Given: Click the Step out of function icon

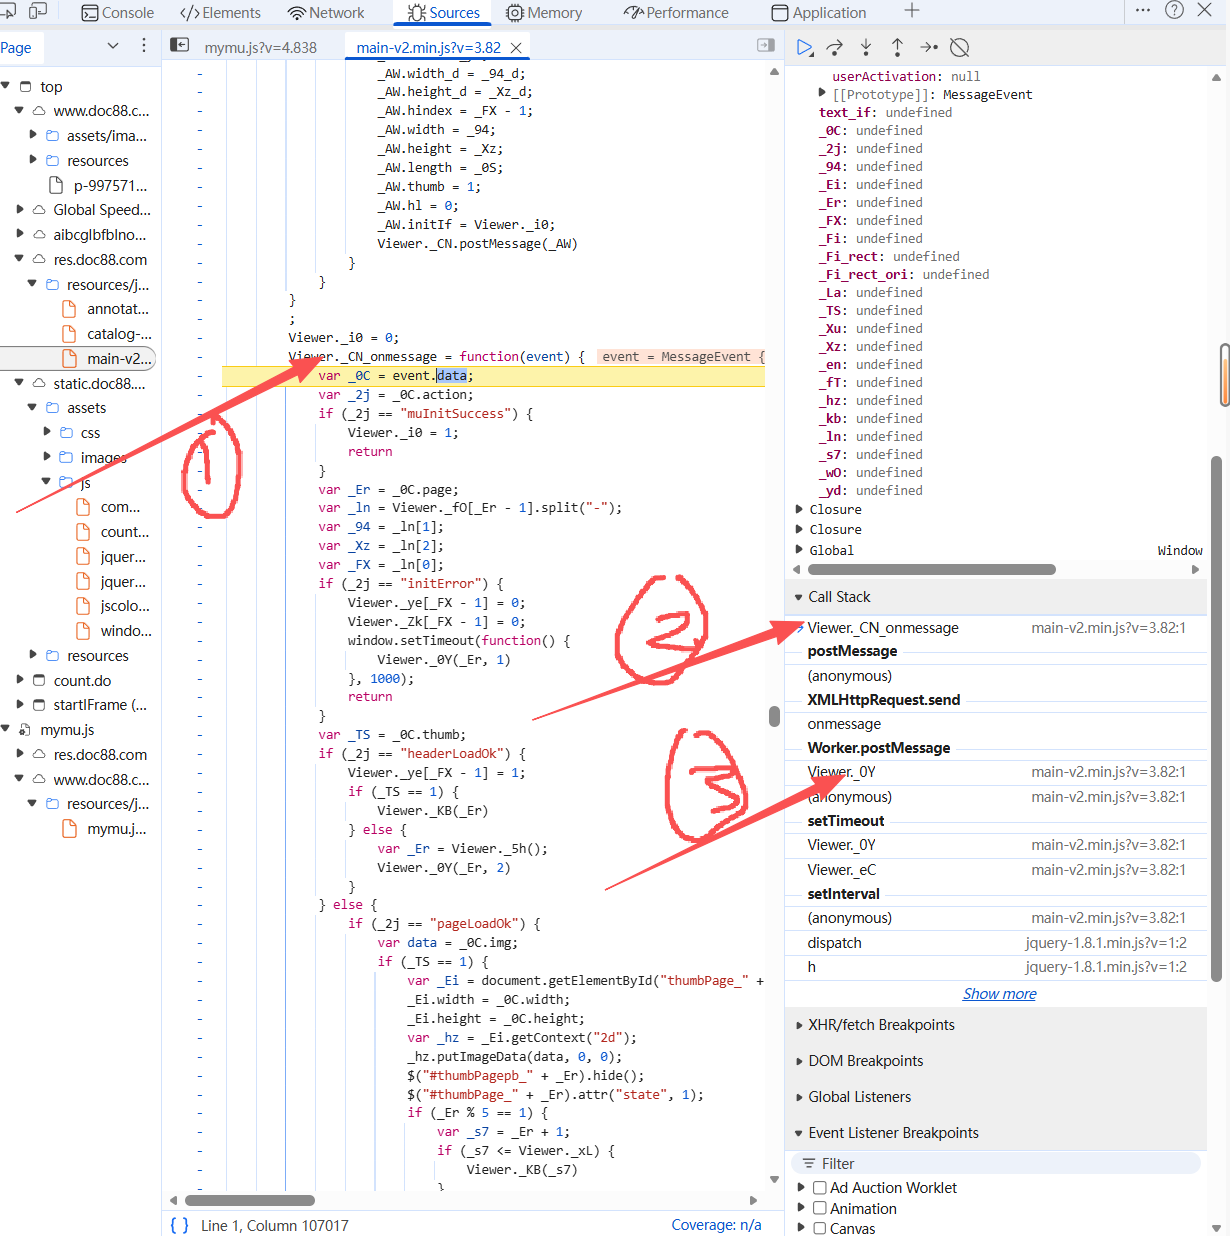Looking at the screenshot, I should [x=897, y=47].
